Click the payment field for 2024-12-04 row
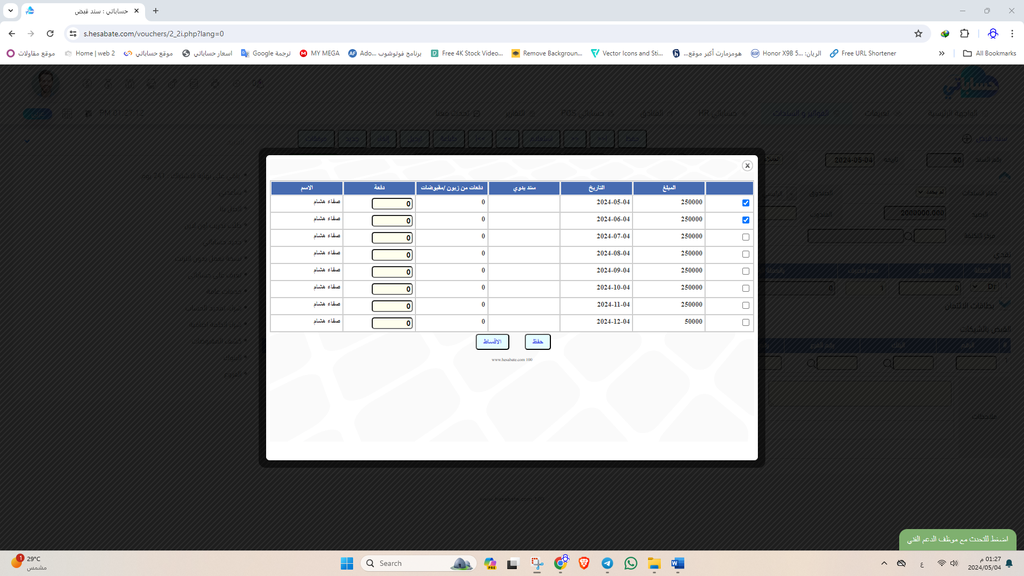 tap(392, 323)
